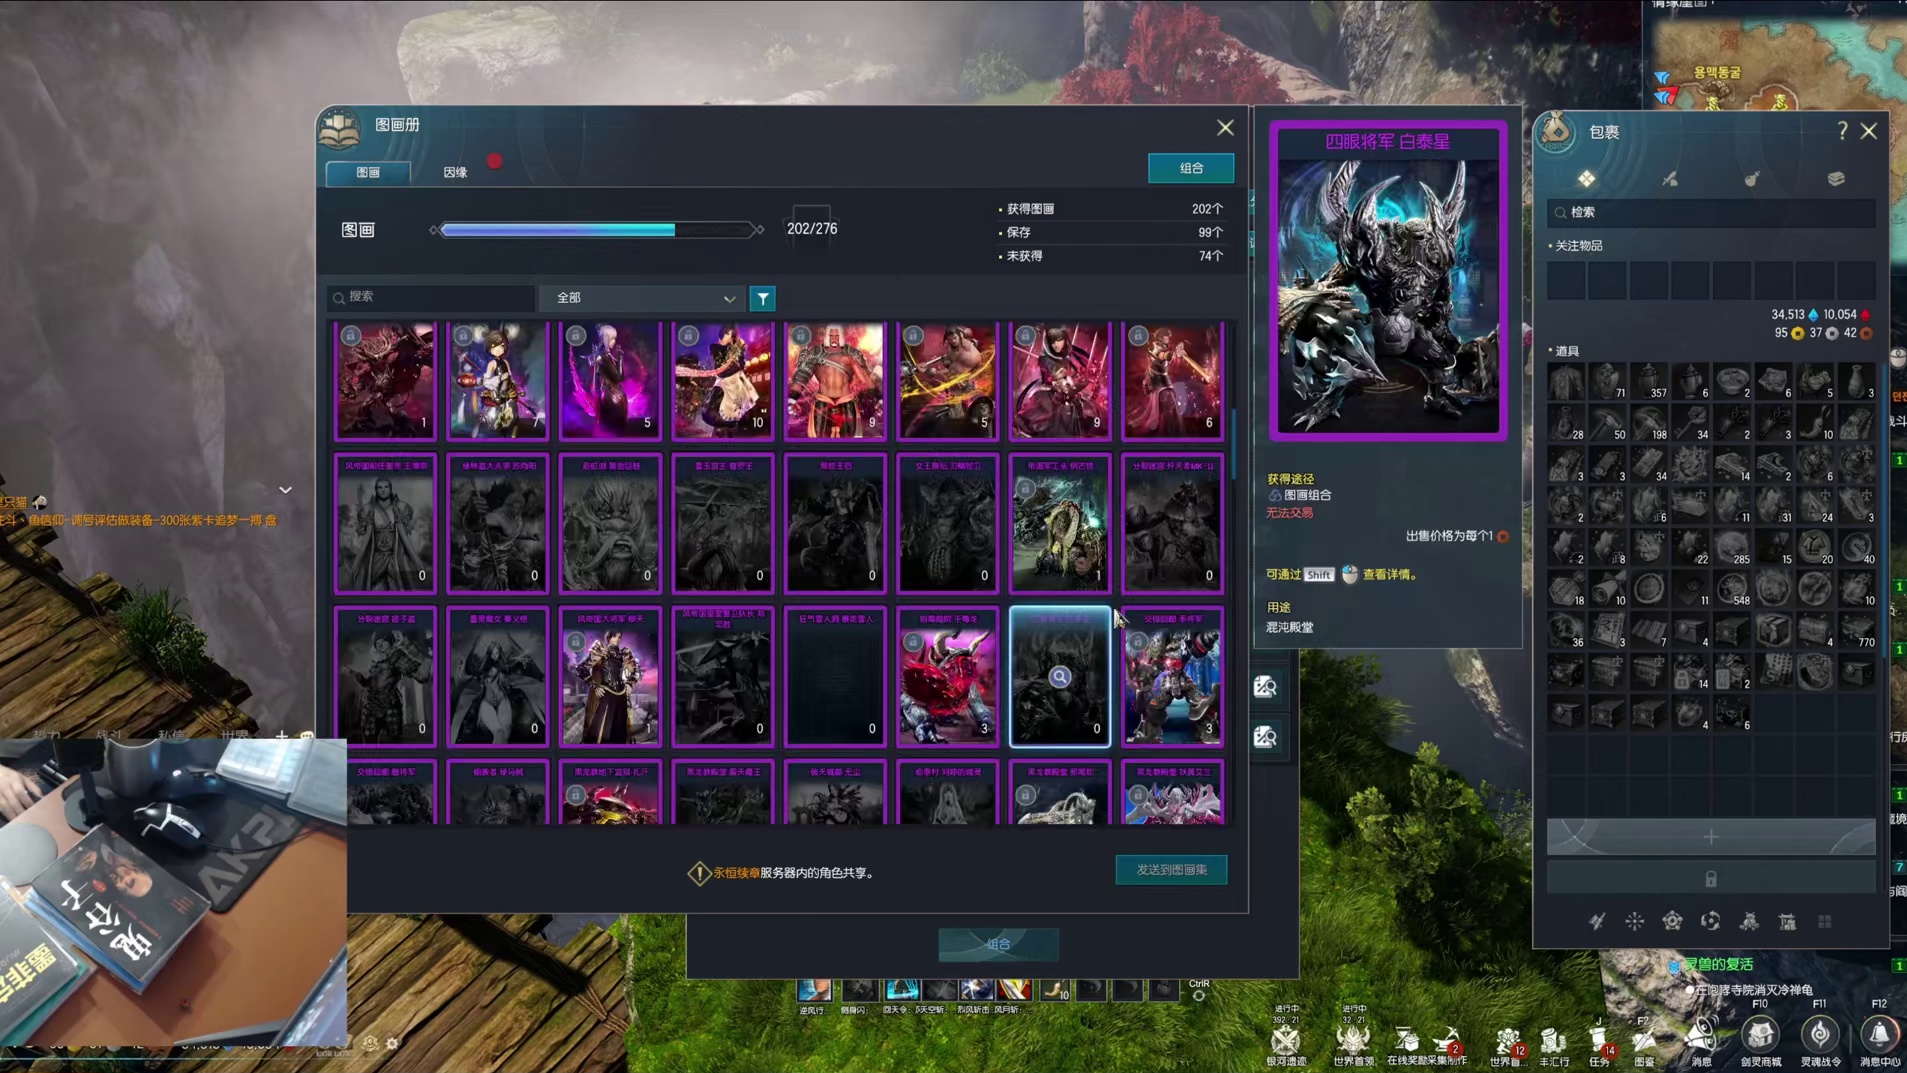Image resolution: width=1907 pixels, height=1073 pixels.
Task: Open the 银河遗迹 event icon
Action: pos(1286,1040)
